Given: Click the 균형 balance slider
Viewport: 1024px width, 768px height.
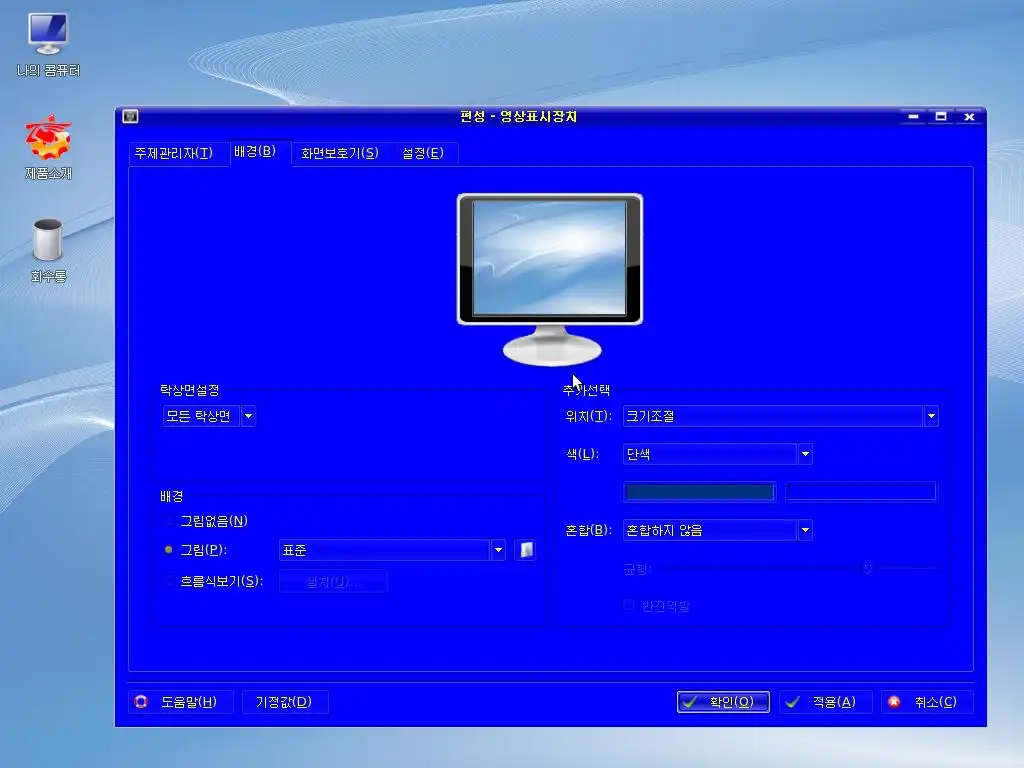Looking at the screenshot, I should point(800,568).
